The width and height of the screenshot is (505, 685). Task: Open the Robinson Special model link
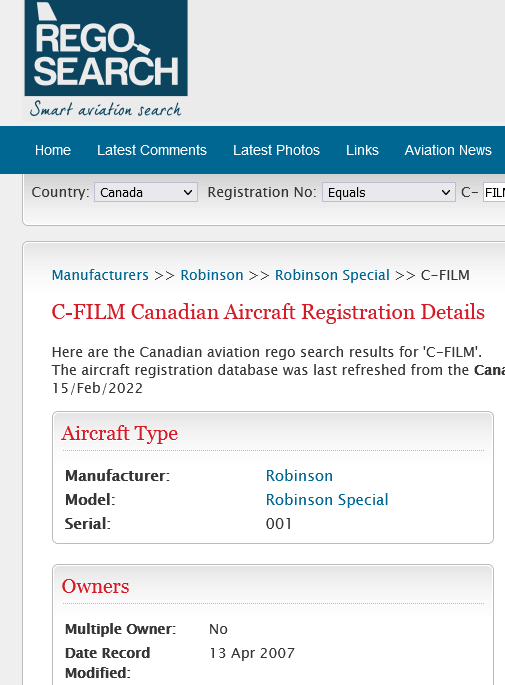pyautogui.click(x=327, y=500)
